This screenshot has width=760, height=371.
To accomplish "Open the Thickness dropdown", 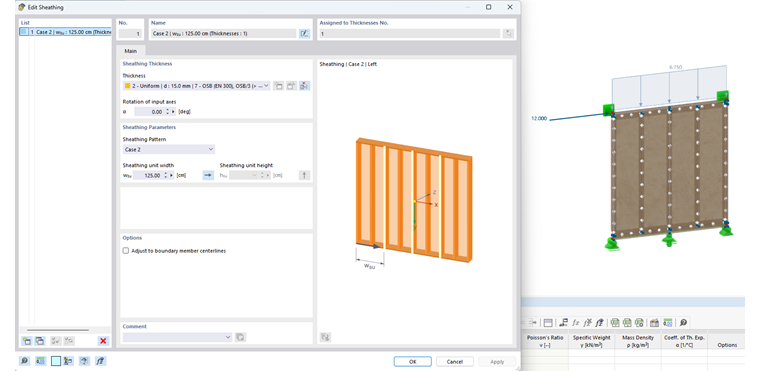I will [266, 86].
